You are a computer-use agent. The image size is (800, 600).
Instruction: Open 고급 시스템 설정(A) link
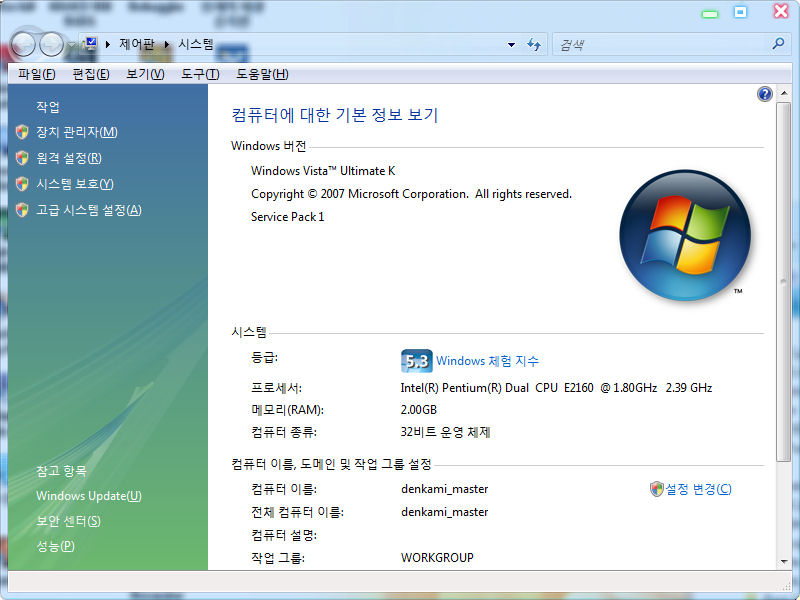[89, 210]
